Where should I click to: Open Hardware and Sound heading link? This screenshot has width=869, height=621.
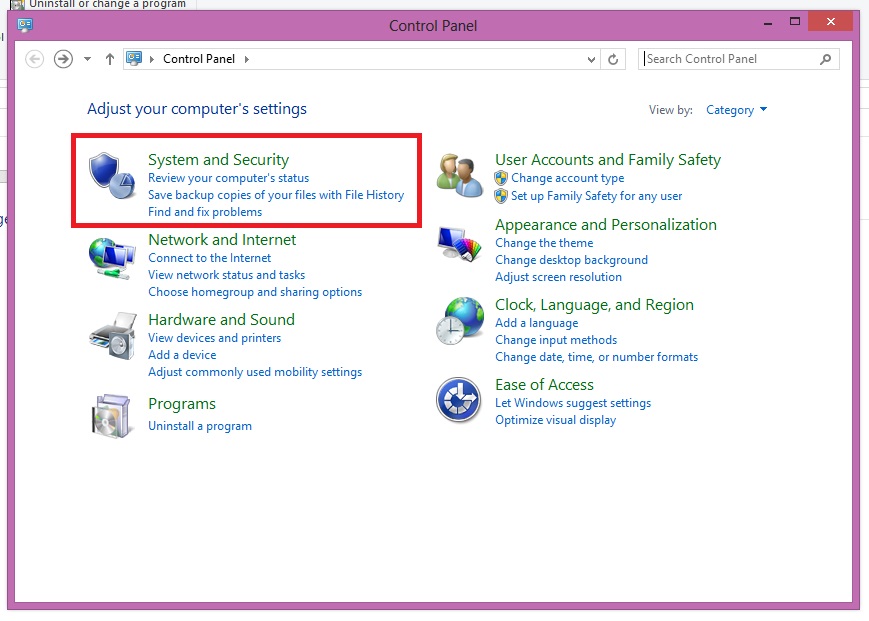coord(221,319)
